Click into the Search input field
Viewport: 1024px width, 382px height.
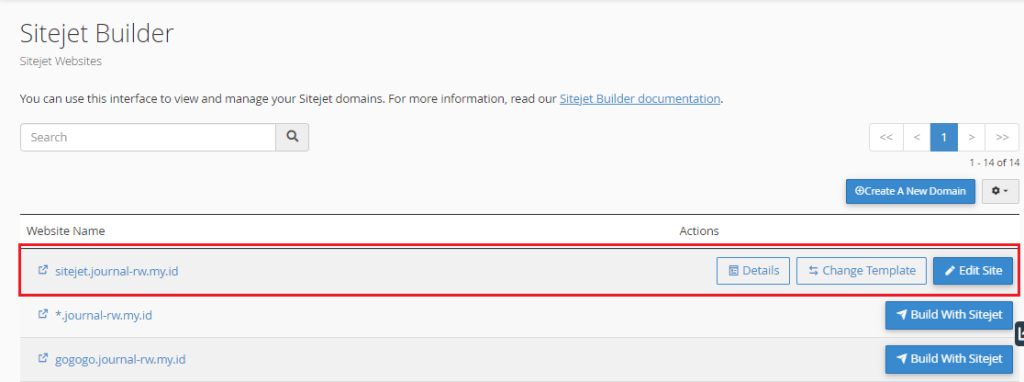point(148,137)
